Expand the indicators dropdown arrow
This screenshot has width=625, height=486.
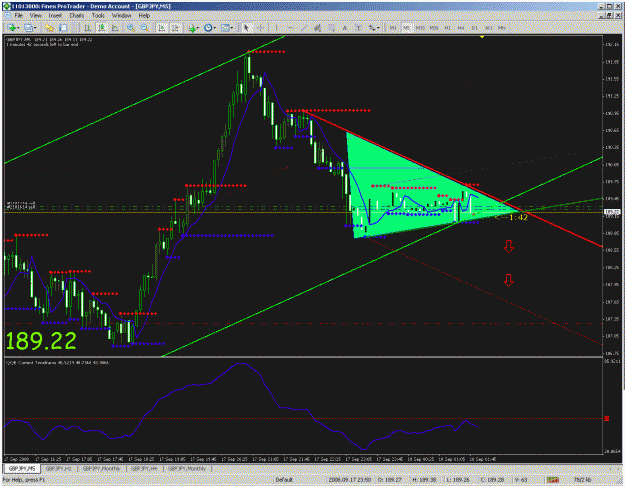point(198,28)
